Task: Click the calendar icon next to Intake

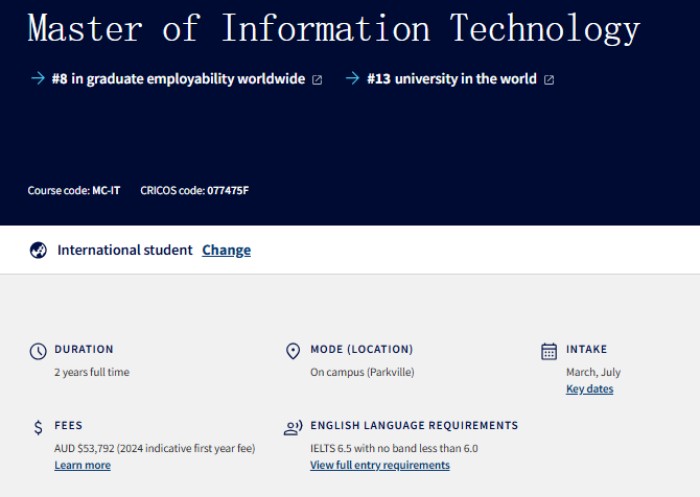Action: point(549,351)
